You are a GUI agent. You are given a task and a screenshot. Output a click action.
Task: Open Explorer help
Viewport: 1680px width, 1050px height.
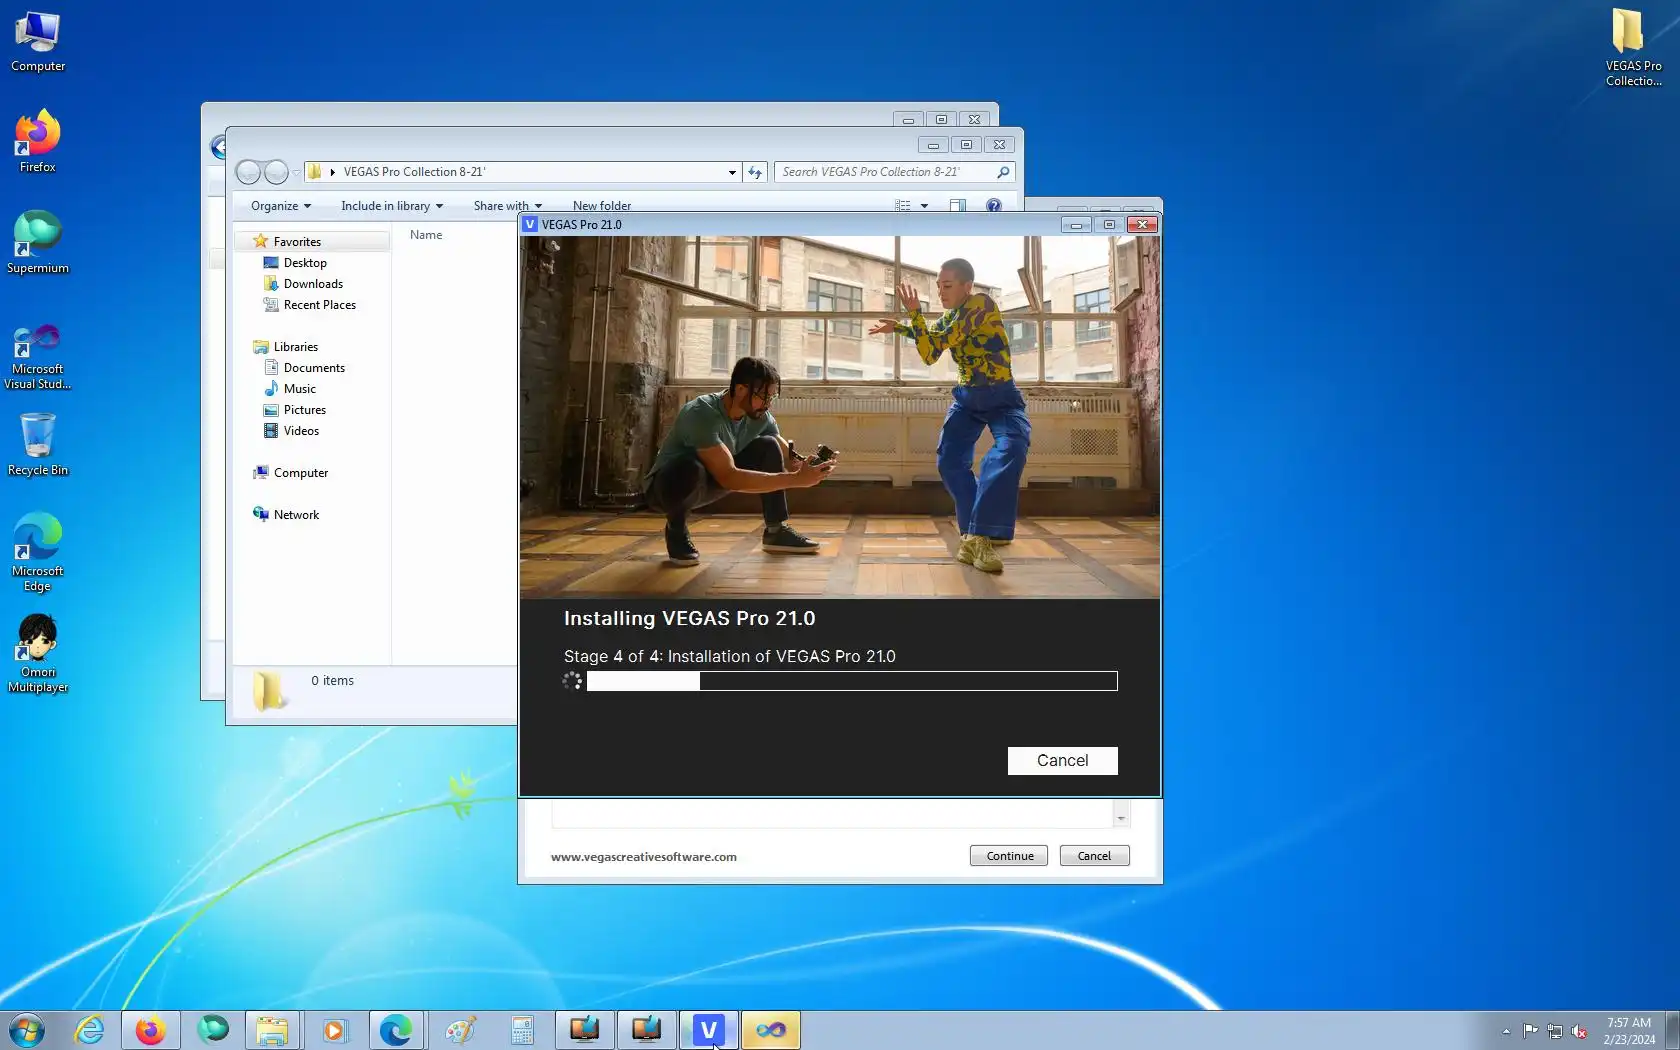[994, 206]
